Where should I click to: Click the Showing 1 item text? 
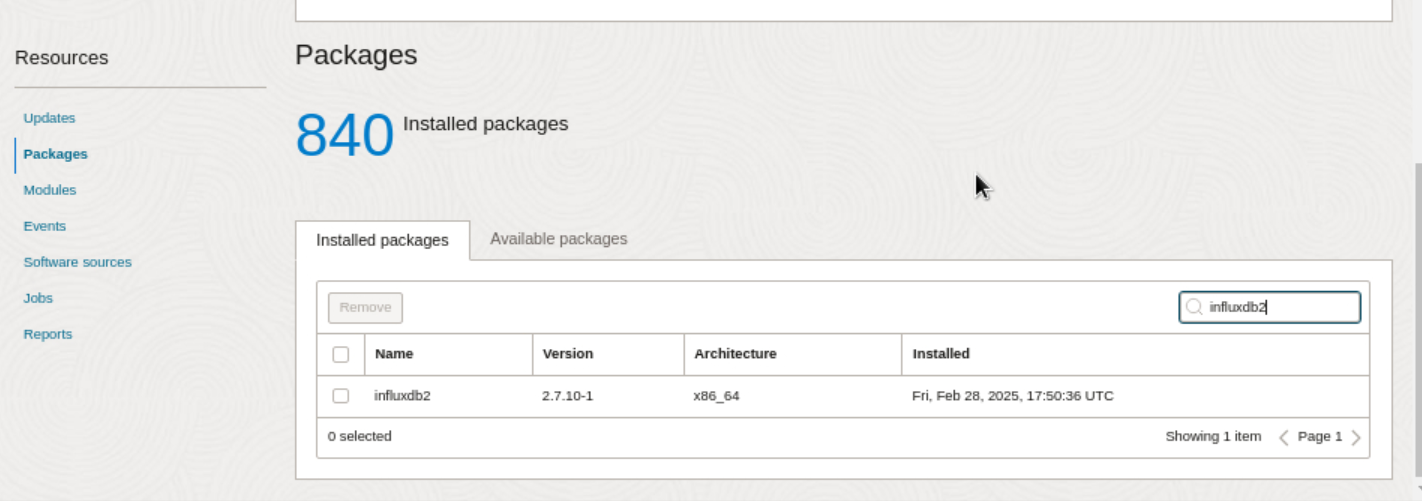tap(1213, 437)
